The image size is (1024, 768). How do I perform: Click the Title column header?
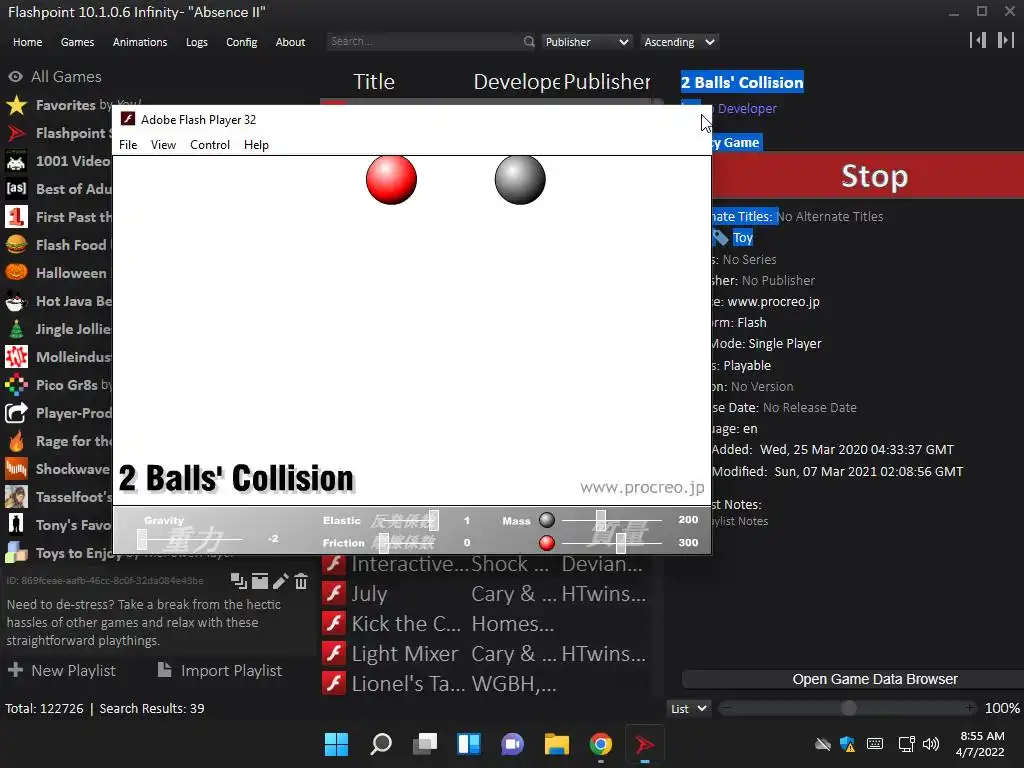click(374, 82)
